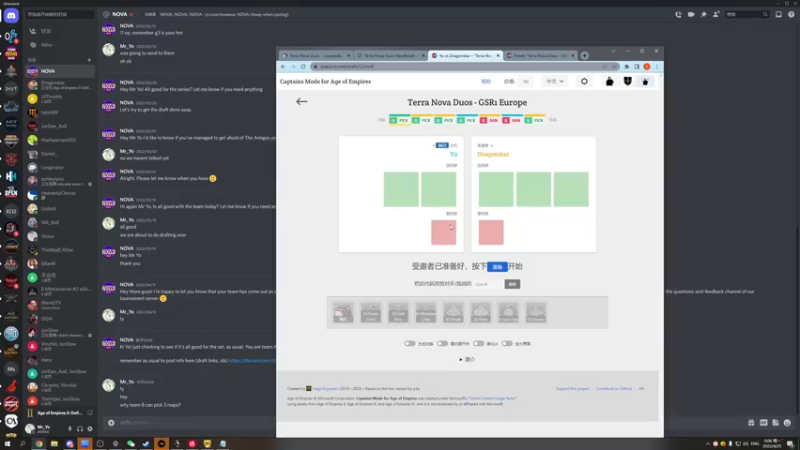Switch to Terra Nova Duos Handbook tab
This screenshot has height=450, width=800.
click(x=390, y=56)
